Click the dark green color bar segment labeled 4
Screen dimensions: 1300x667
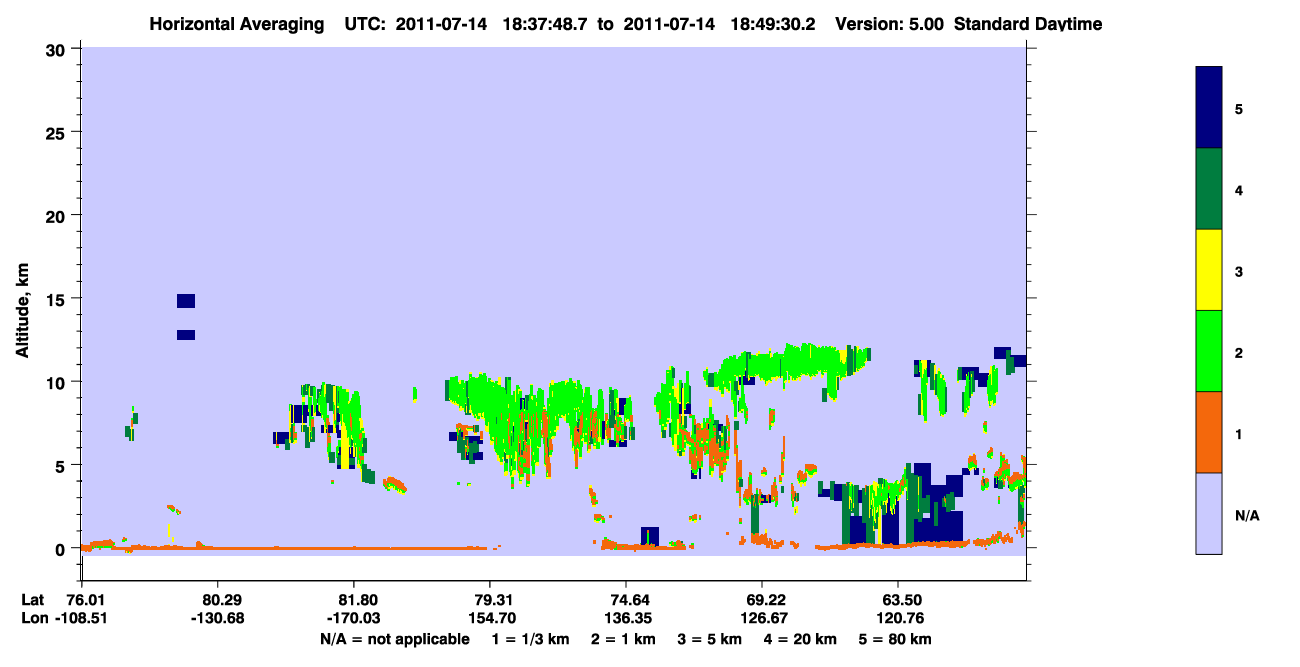1209,189
